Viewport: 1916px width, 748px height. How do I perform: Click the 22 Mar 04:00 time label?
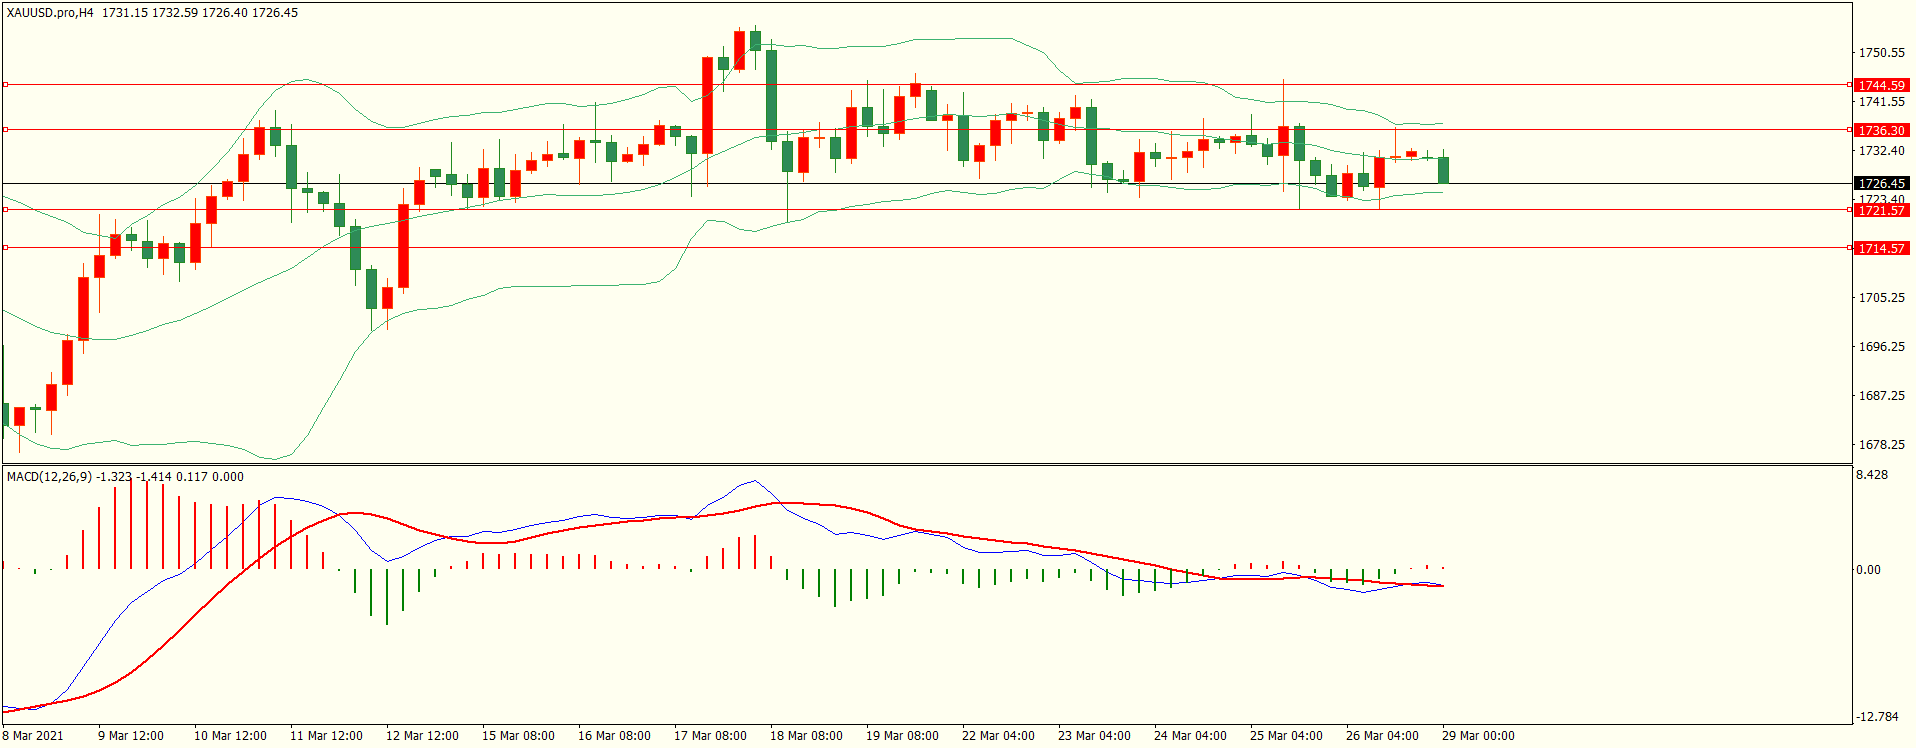[998, 736]
